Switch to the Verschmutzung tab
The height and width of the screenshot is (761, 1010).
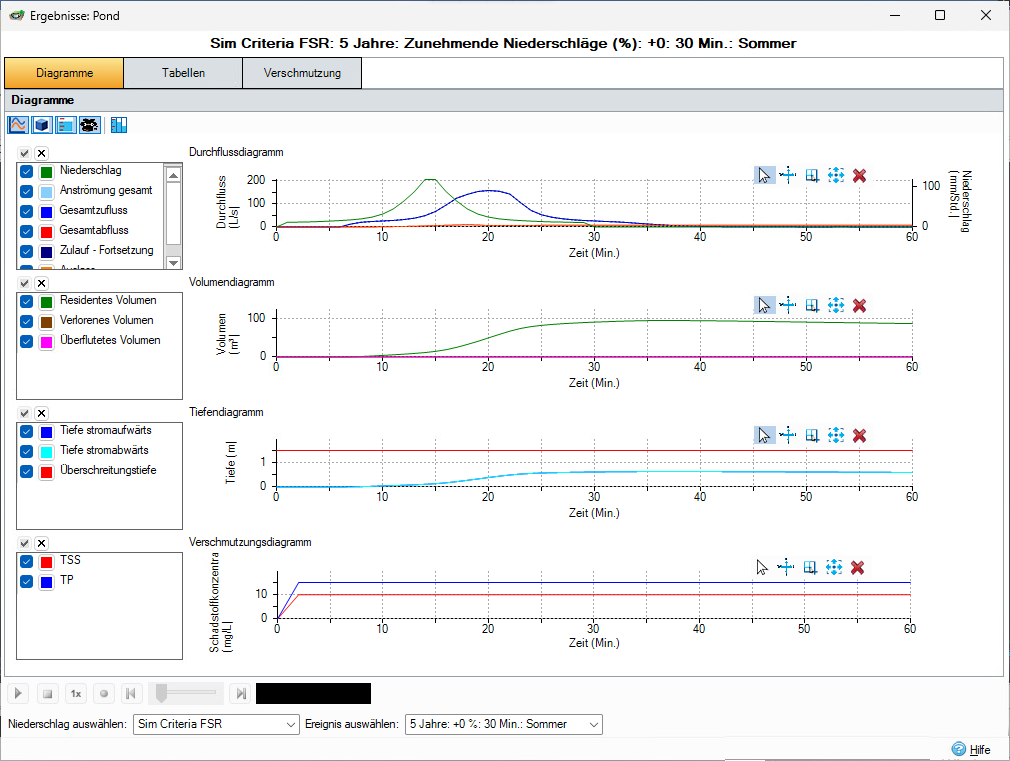302,73
